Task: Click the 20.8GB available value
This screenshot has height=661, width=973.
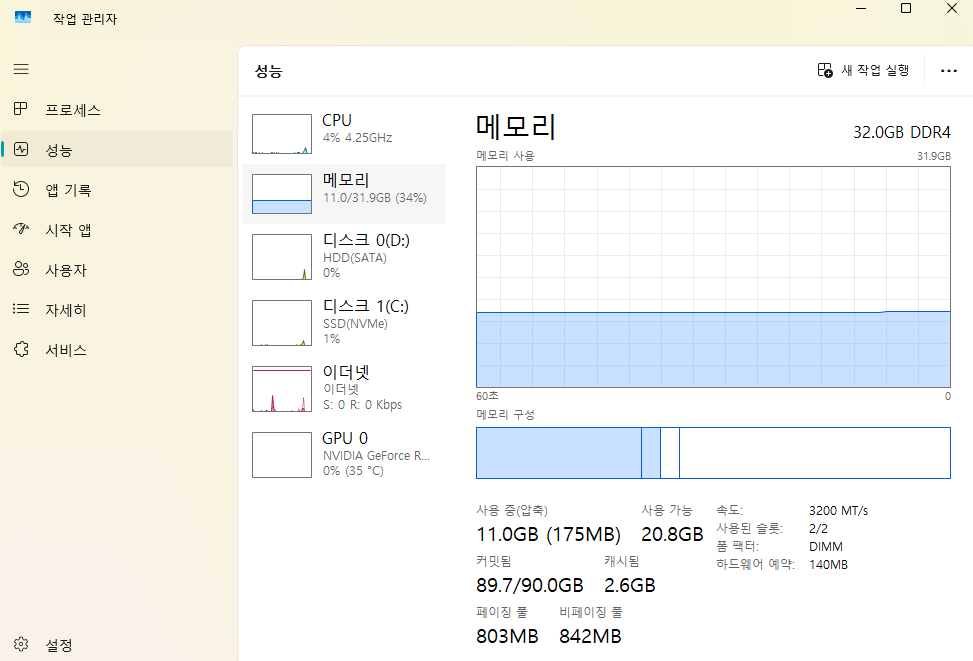Action: (x=672, y=534)
